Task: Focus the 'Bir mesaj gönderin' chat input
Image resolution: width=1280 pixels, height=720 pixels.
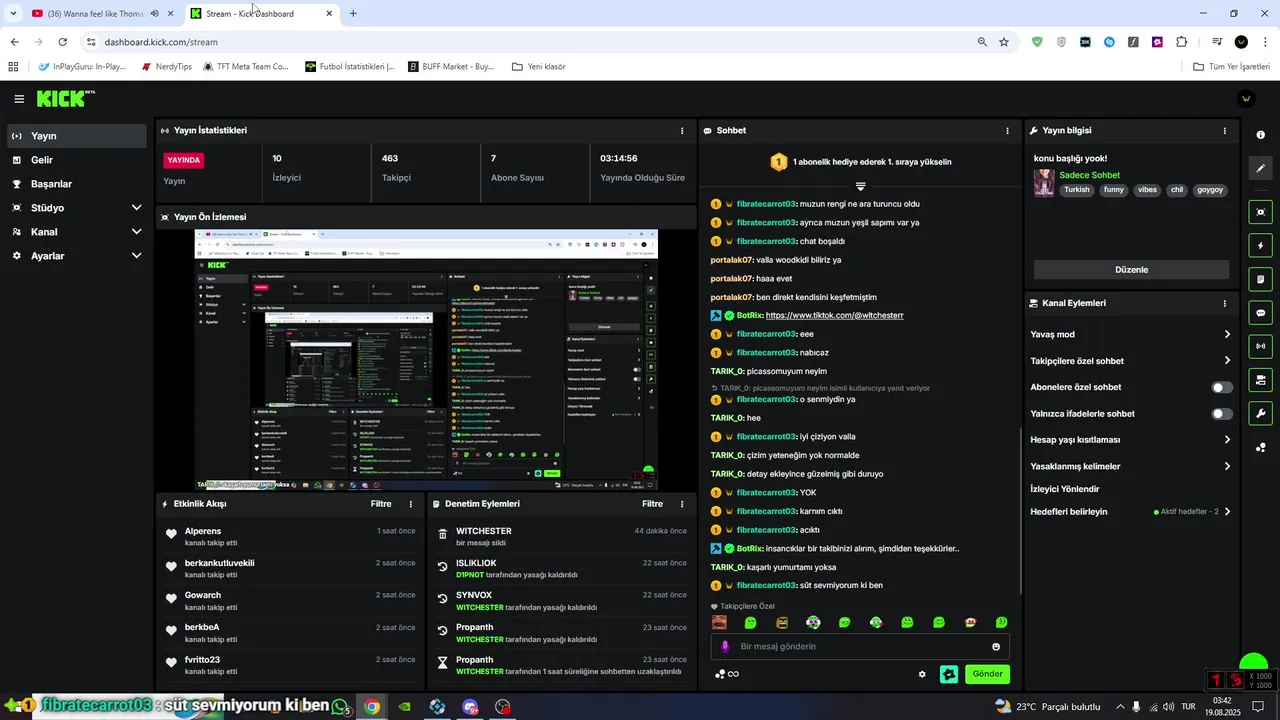Action: point(860,646)
